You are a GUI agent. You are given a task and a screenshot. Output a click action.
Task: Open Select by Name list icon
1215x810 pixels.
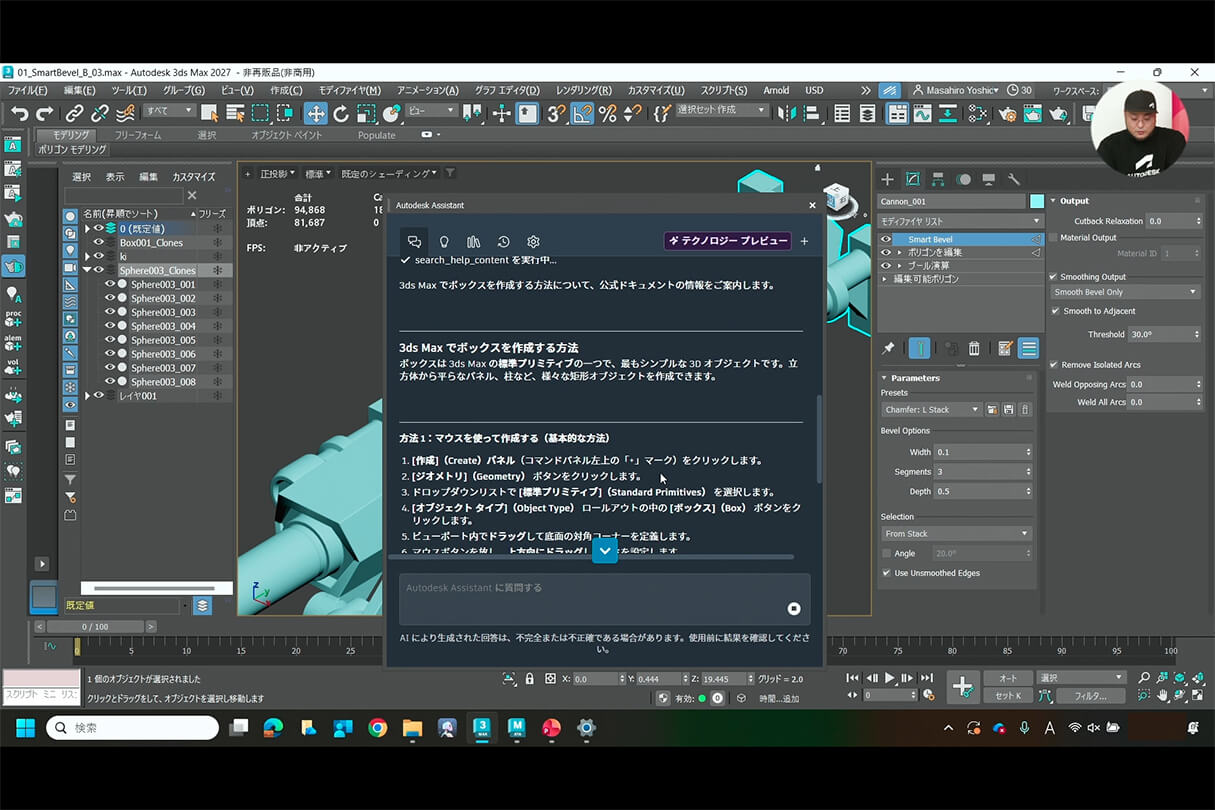coord(235,114)
